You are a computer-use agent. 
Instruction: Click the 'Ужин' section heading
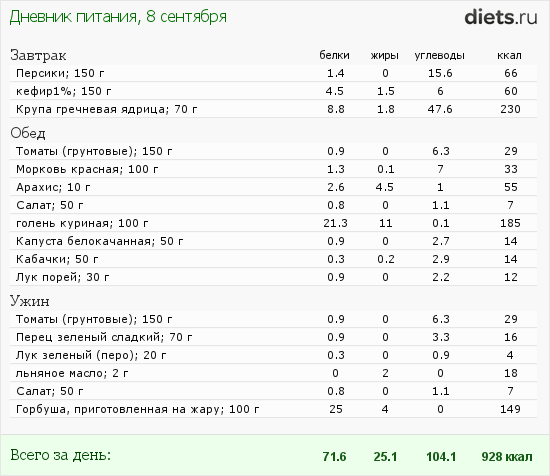(x=30, y=301)
